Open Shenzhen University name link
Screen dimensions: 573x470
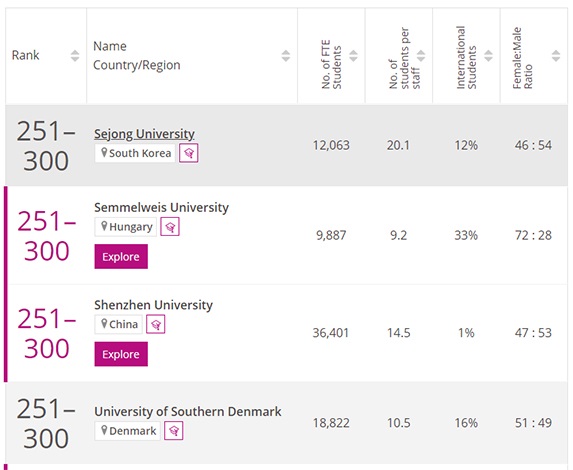point(153,305)
